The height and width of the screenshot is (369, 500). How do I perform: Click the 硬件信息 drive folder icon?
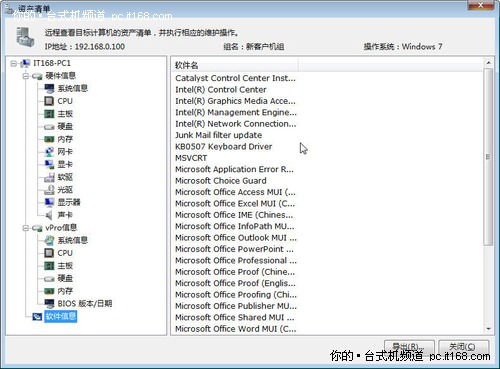point(37,76)
